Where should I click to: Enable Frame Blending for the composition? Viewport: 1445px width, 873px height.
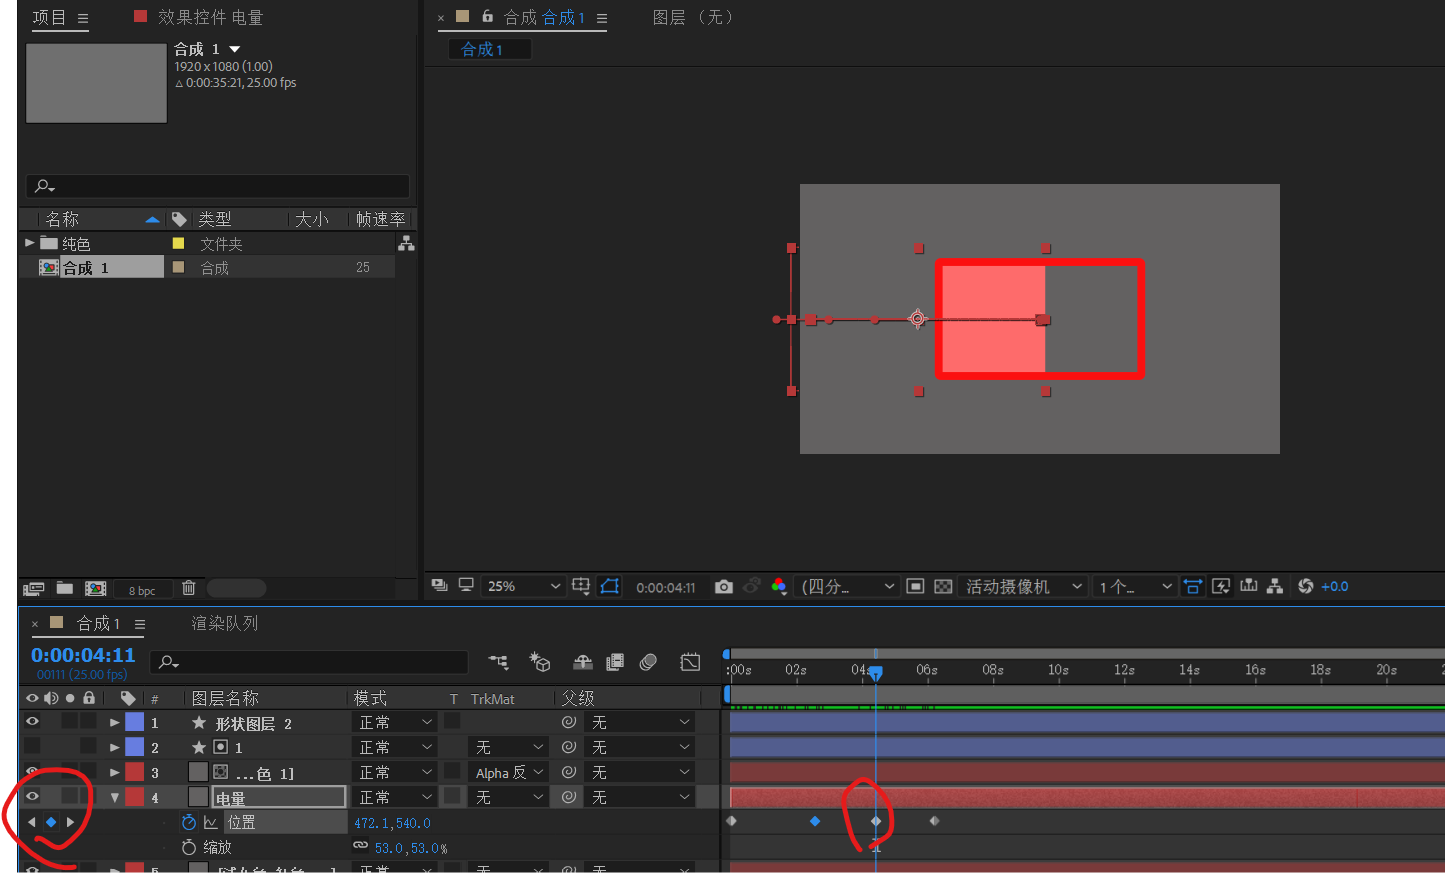tap(615, 661)
